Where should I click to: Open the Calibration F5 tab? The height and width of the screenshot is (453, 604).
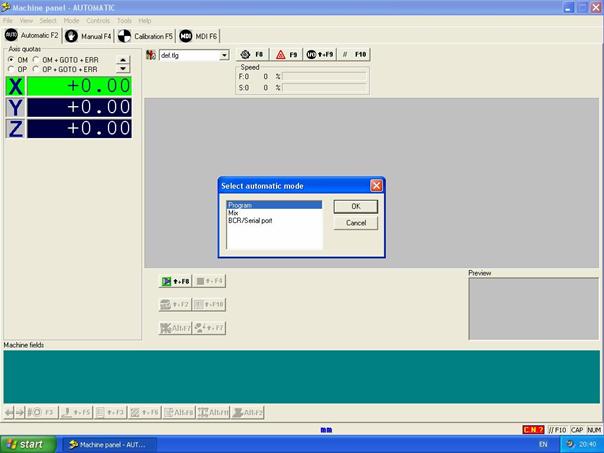tap(146, 35)
